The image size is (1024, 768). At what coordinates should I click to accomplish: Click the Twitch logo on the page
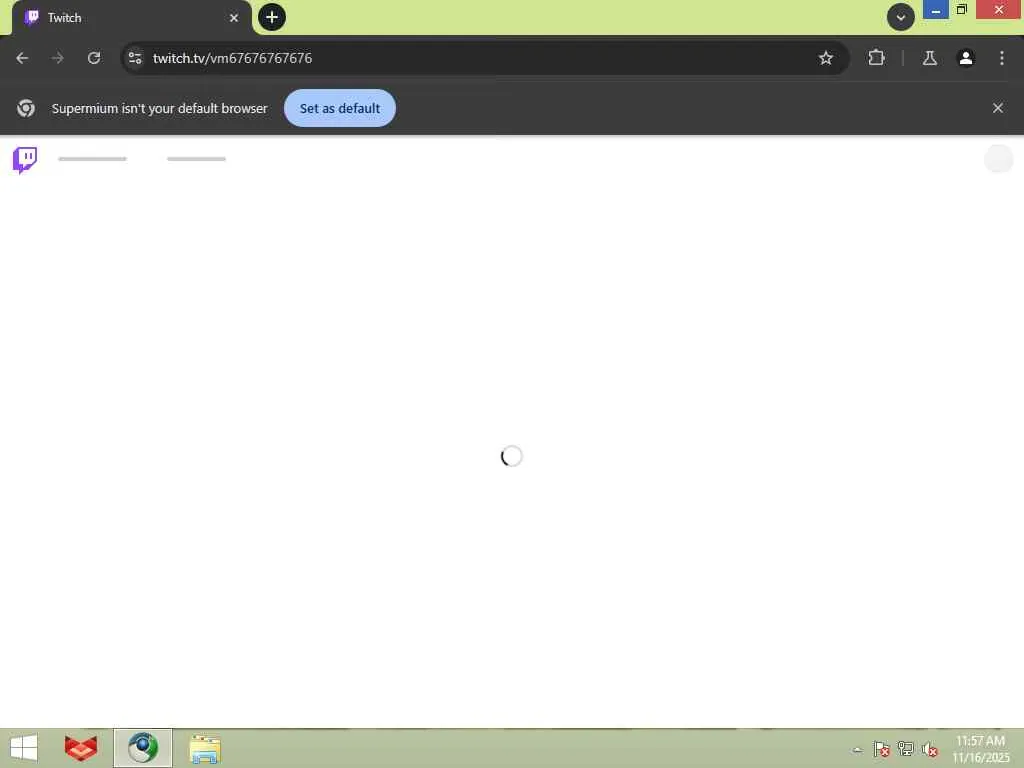point(25,159)
